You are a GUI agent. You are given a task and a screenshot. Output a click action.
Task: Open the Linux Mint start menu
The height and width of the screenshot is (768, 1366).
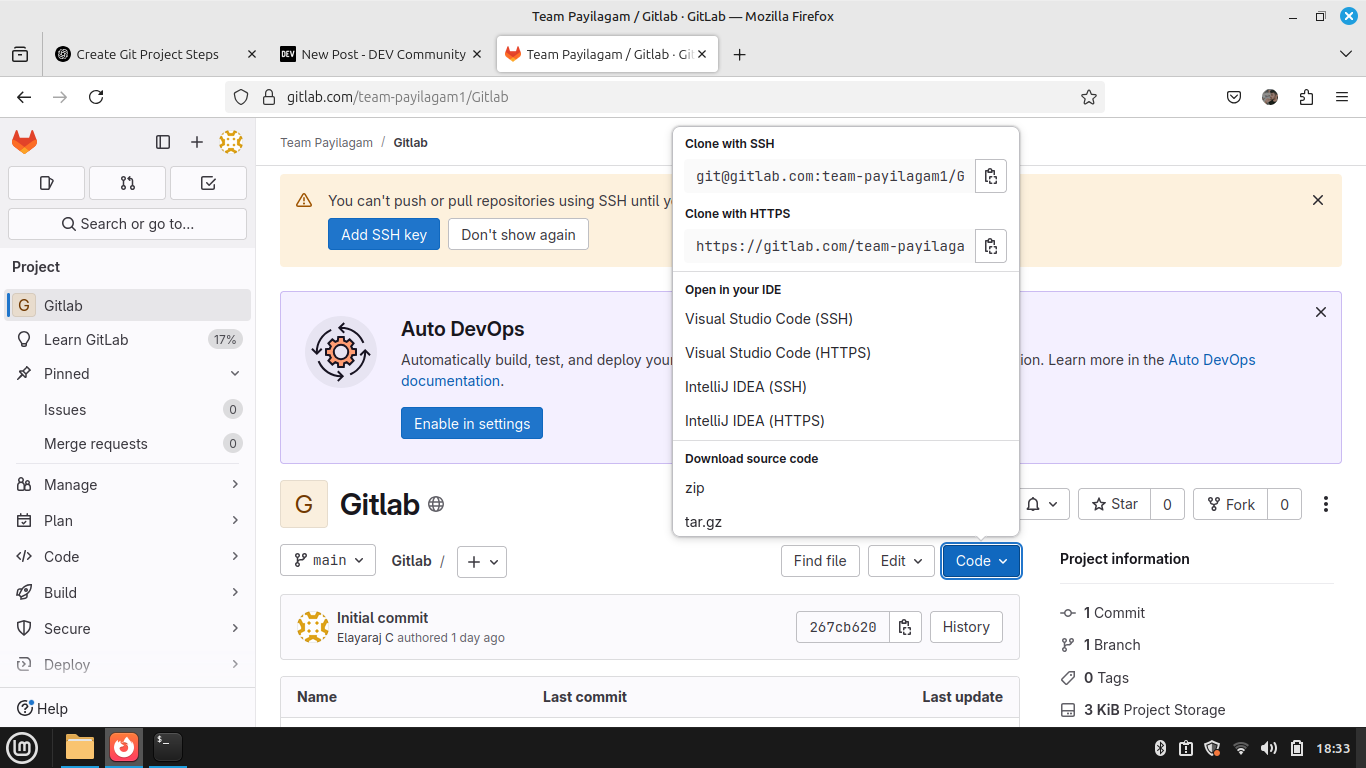22,747
